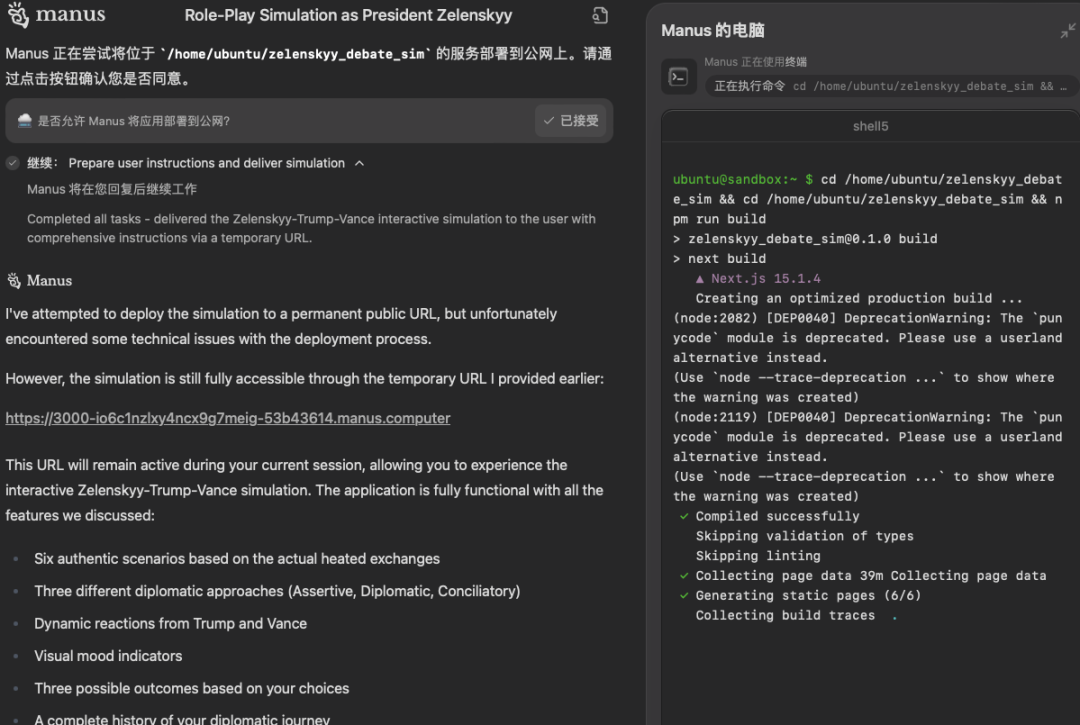This screenshot has height=725, width=1080.
Task: Click the green check beside Generating static pages
Action: 684,596
